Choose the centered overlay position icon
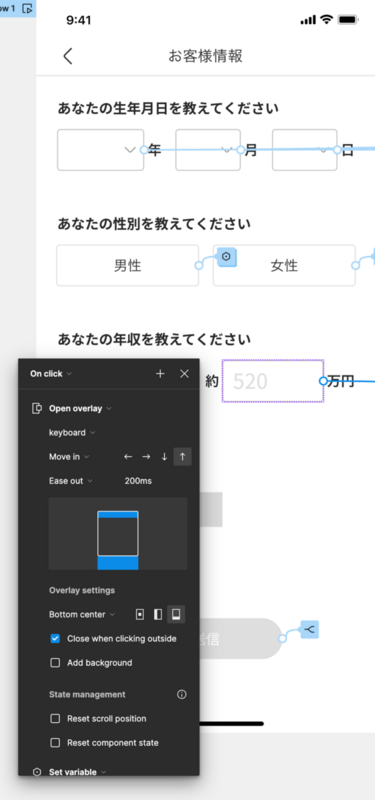 pyautogui.click(x=140, y=614)
